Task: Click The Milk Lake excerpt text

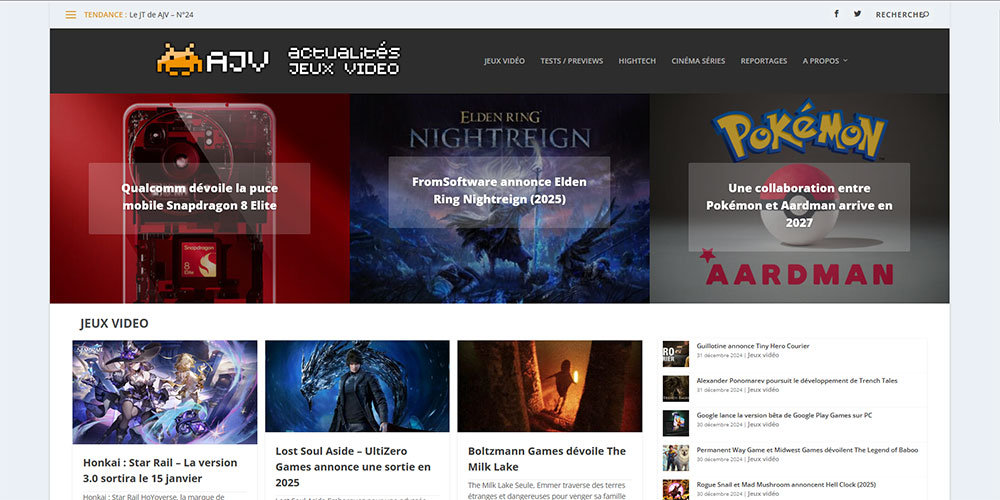Action: click(x=547, y=490)
